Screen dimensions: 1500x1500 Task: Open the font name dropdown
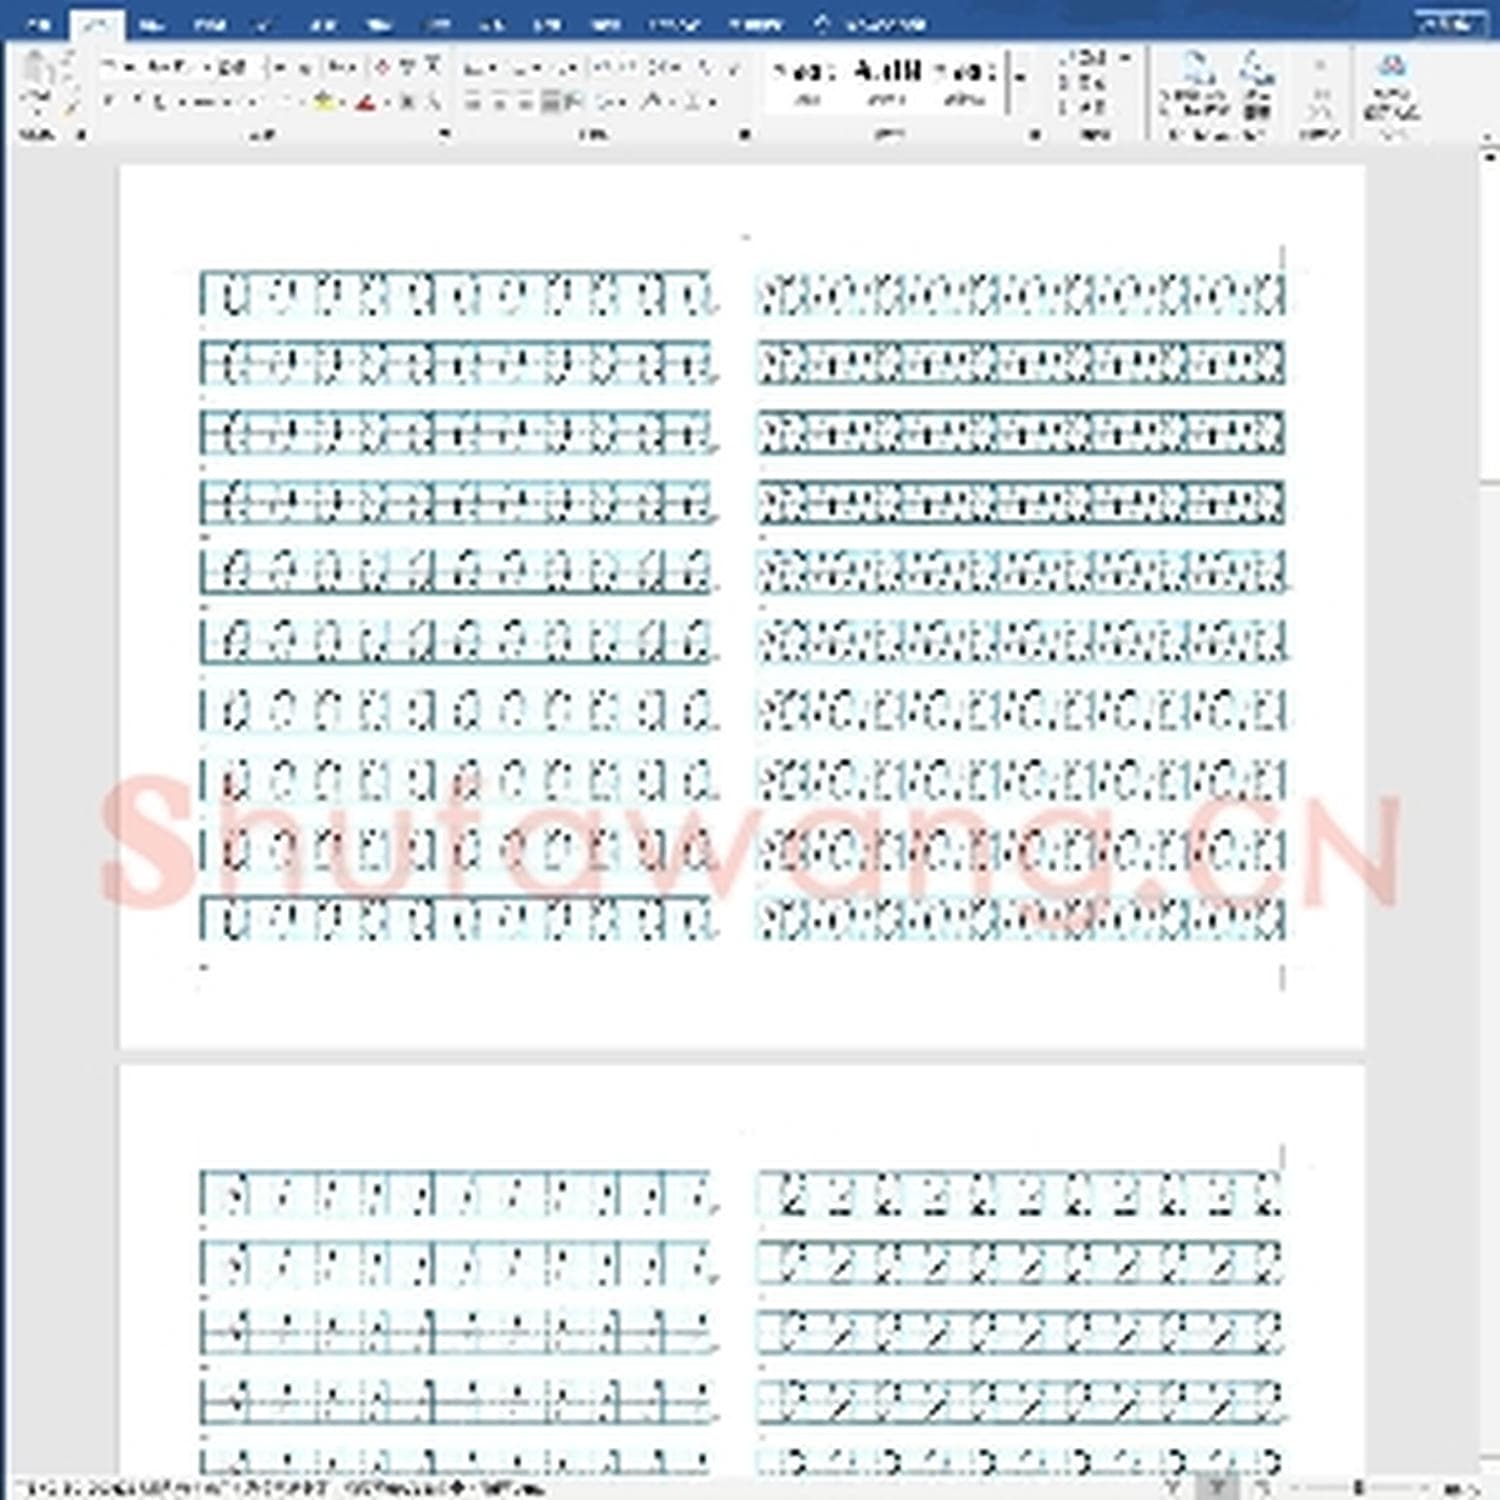[x=207, y=68]
